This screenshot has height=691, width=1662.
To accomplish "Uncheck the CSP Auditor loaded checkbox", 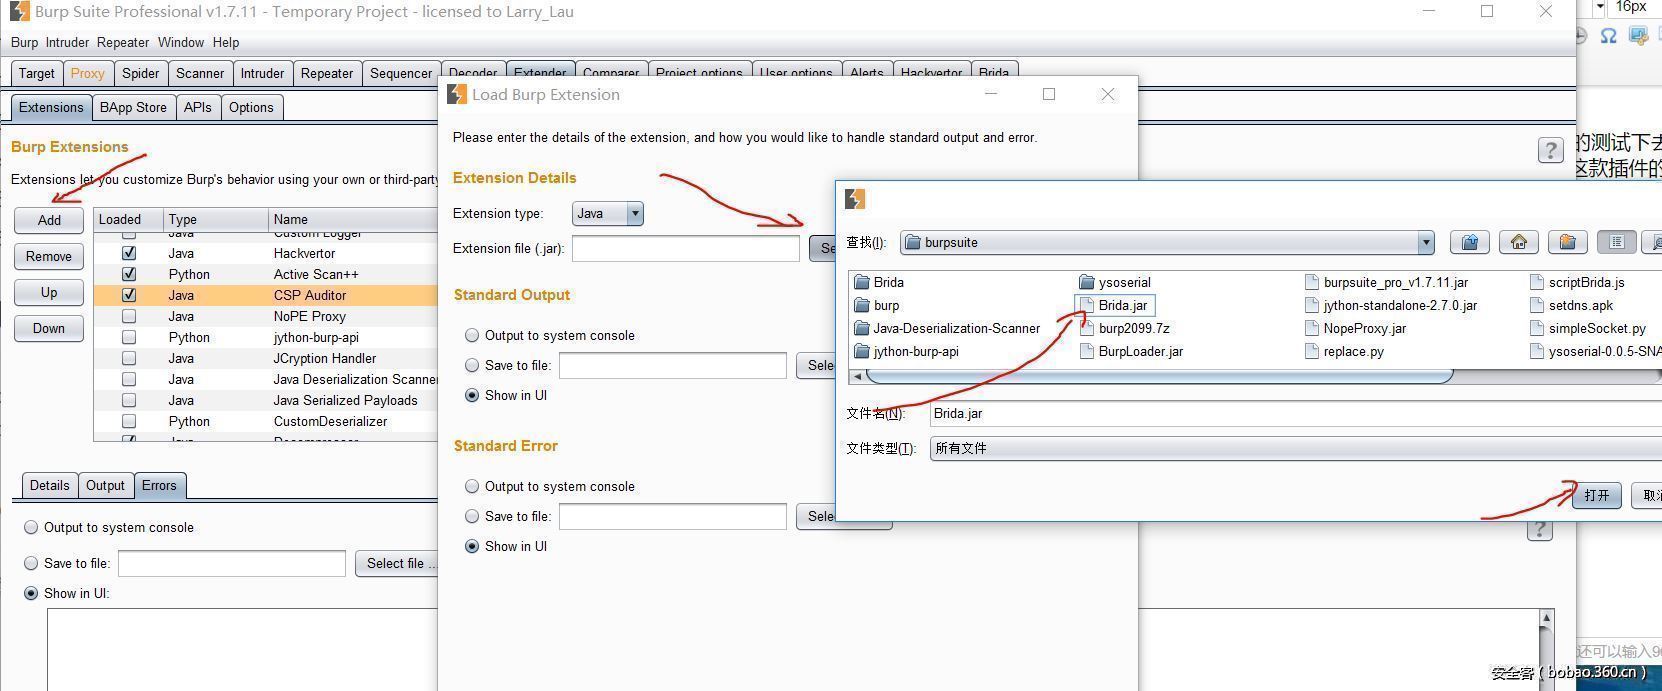I will click(129, 295).
